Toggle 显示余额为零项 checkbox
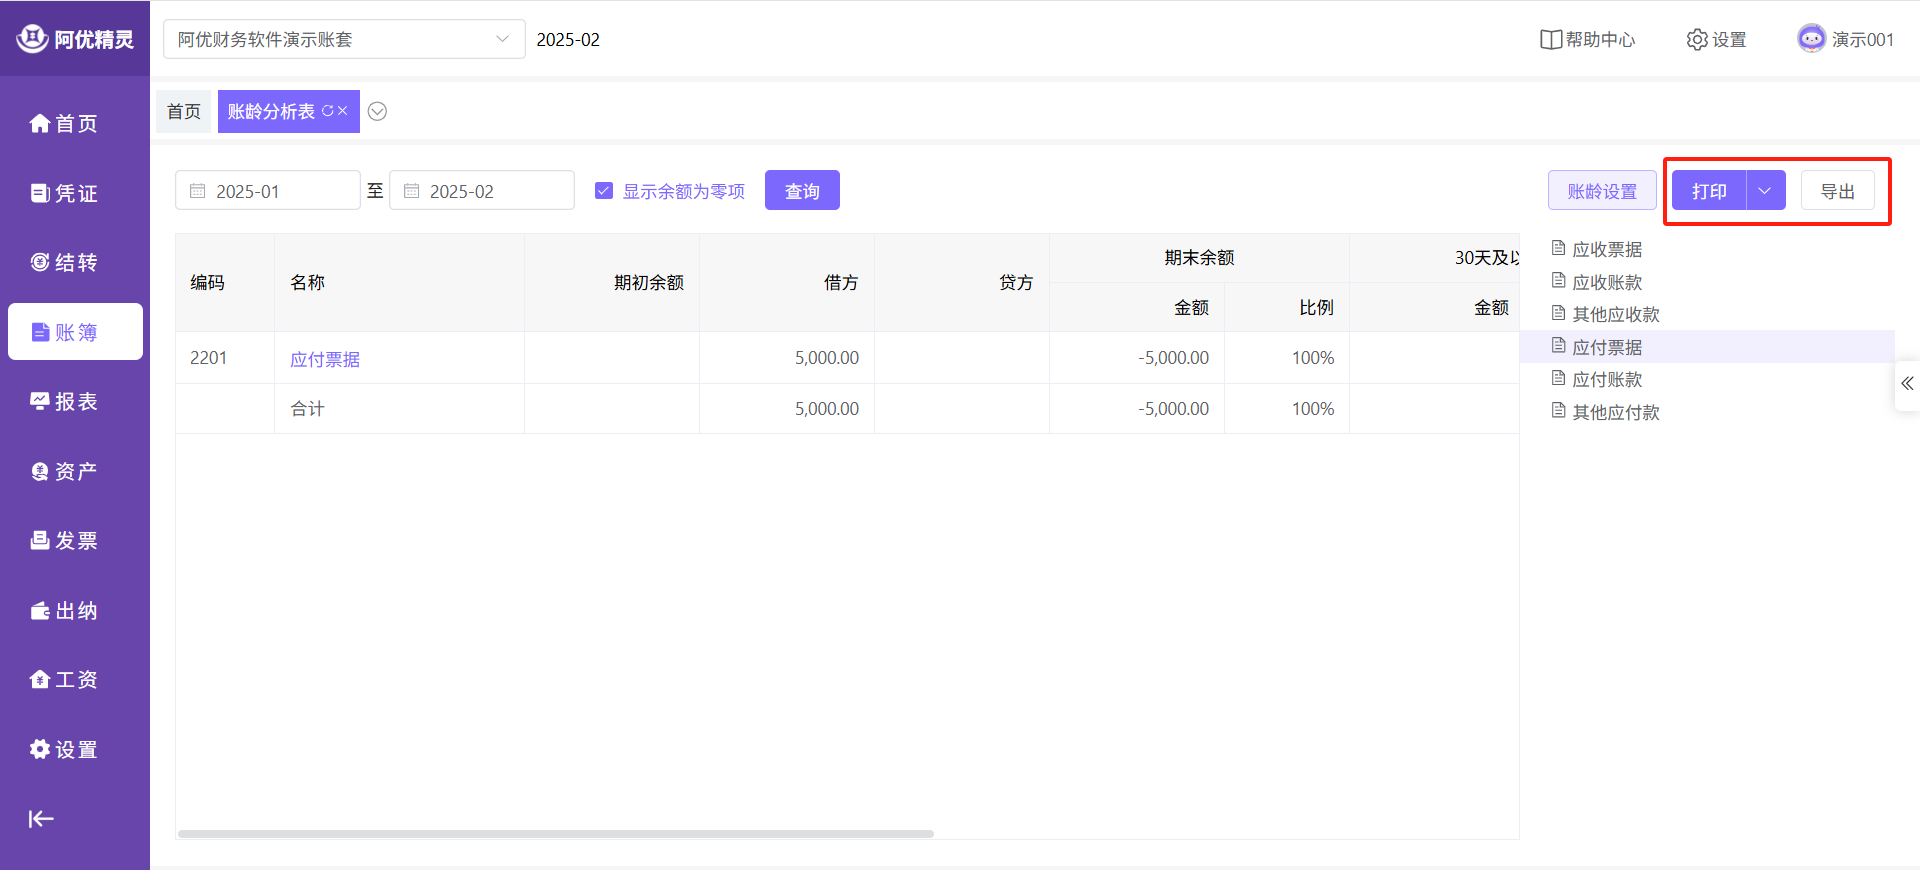 coord(604,191)
